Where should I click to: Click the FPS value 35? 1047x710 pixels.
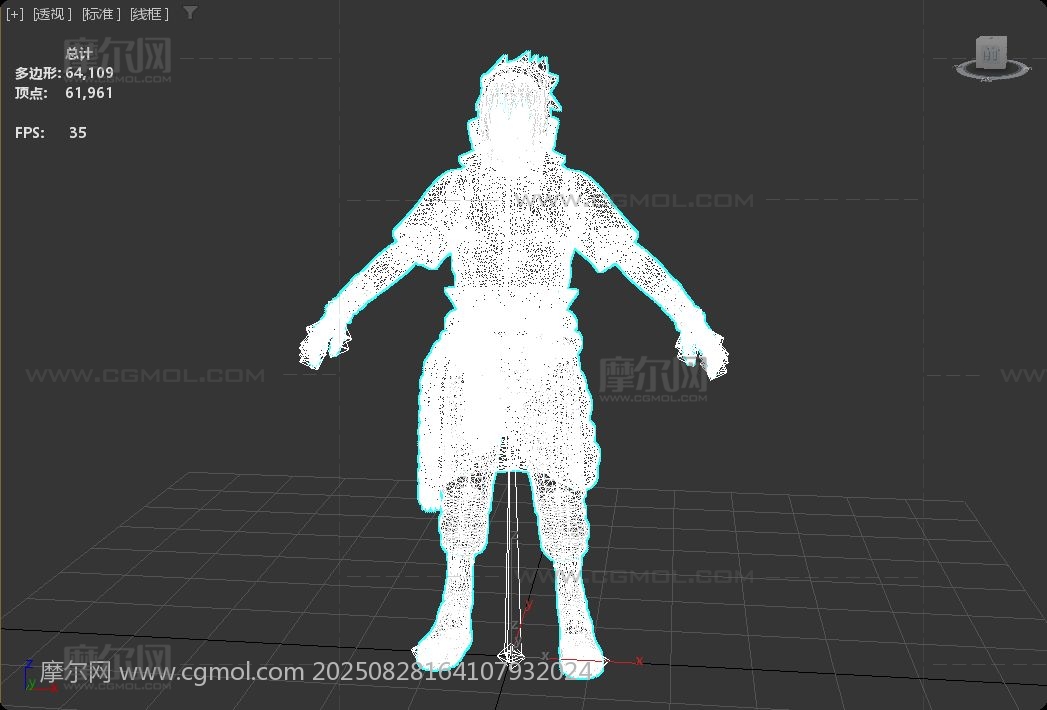(77, 132)
